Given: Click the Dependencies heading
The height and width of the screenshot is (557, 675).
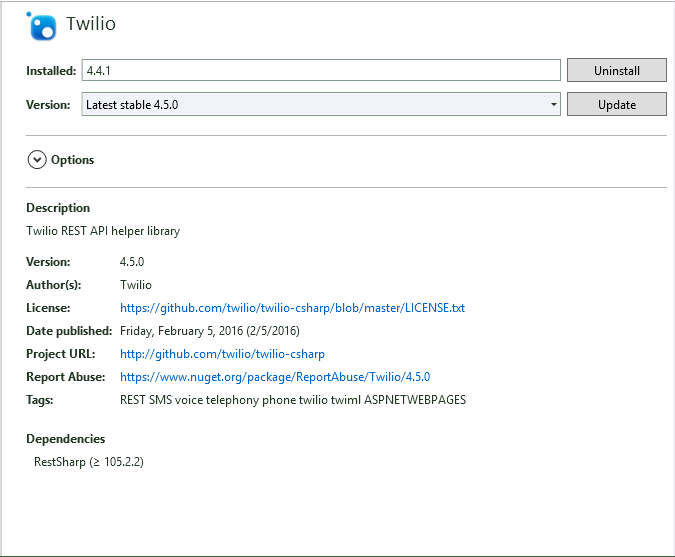Looking at the screenshot, I should 65,439.
